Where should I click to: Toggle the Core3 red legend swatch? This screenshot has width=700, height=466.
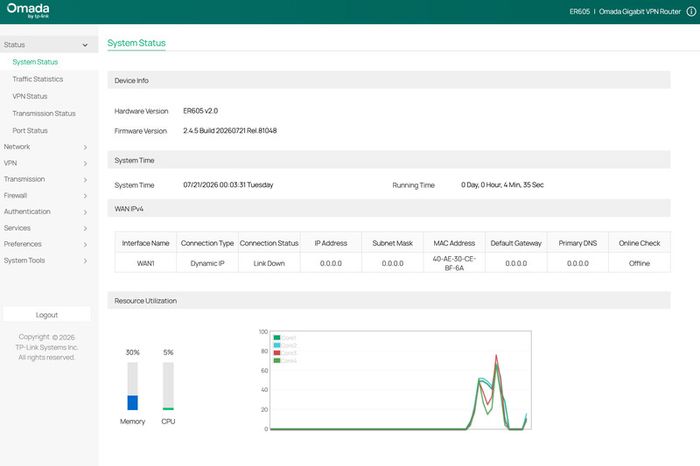(277, 353)
